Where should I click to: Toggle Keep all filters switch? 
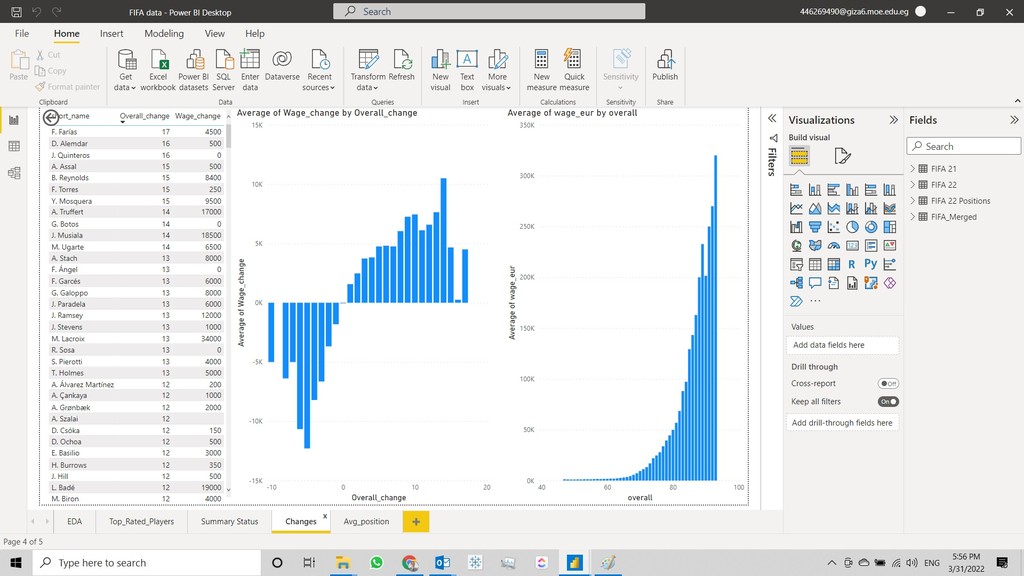click(x=888, y=402)
